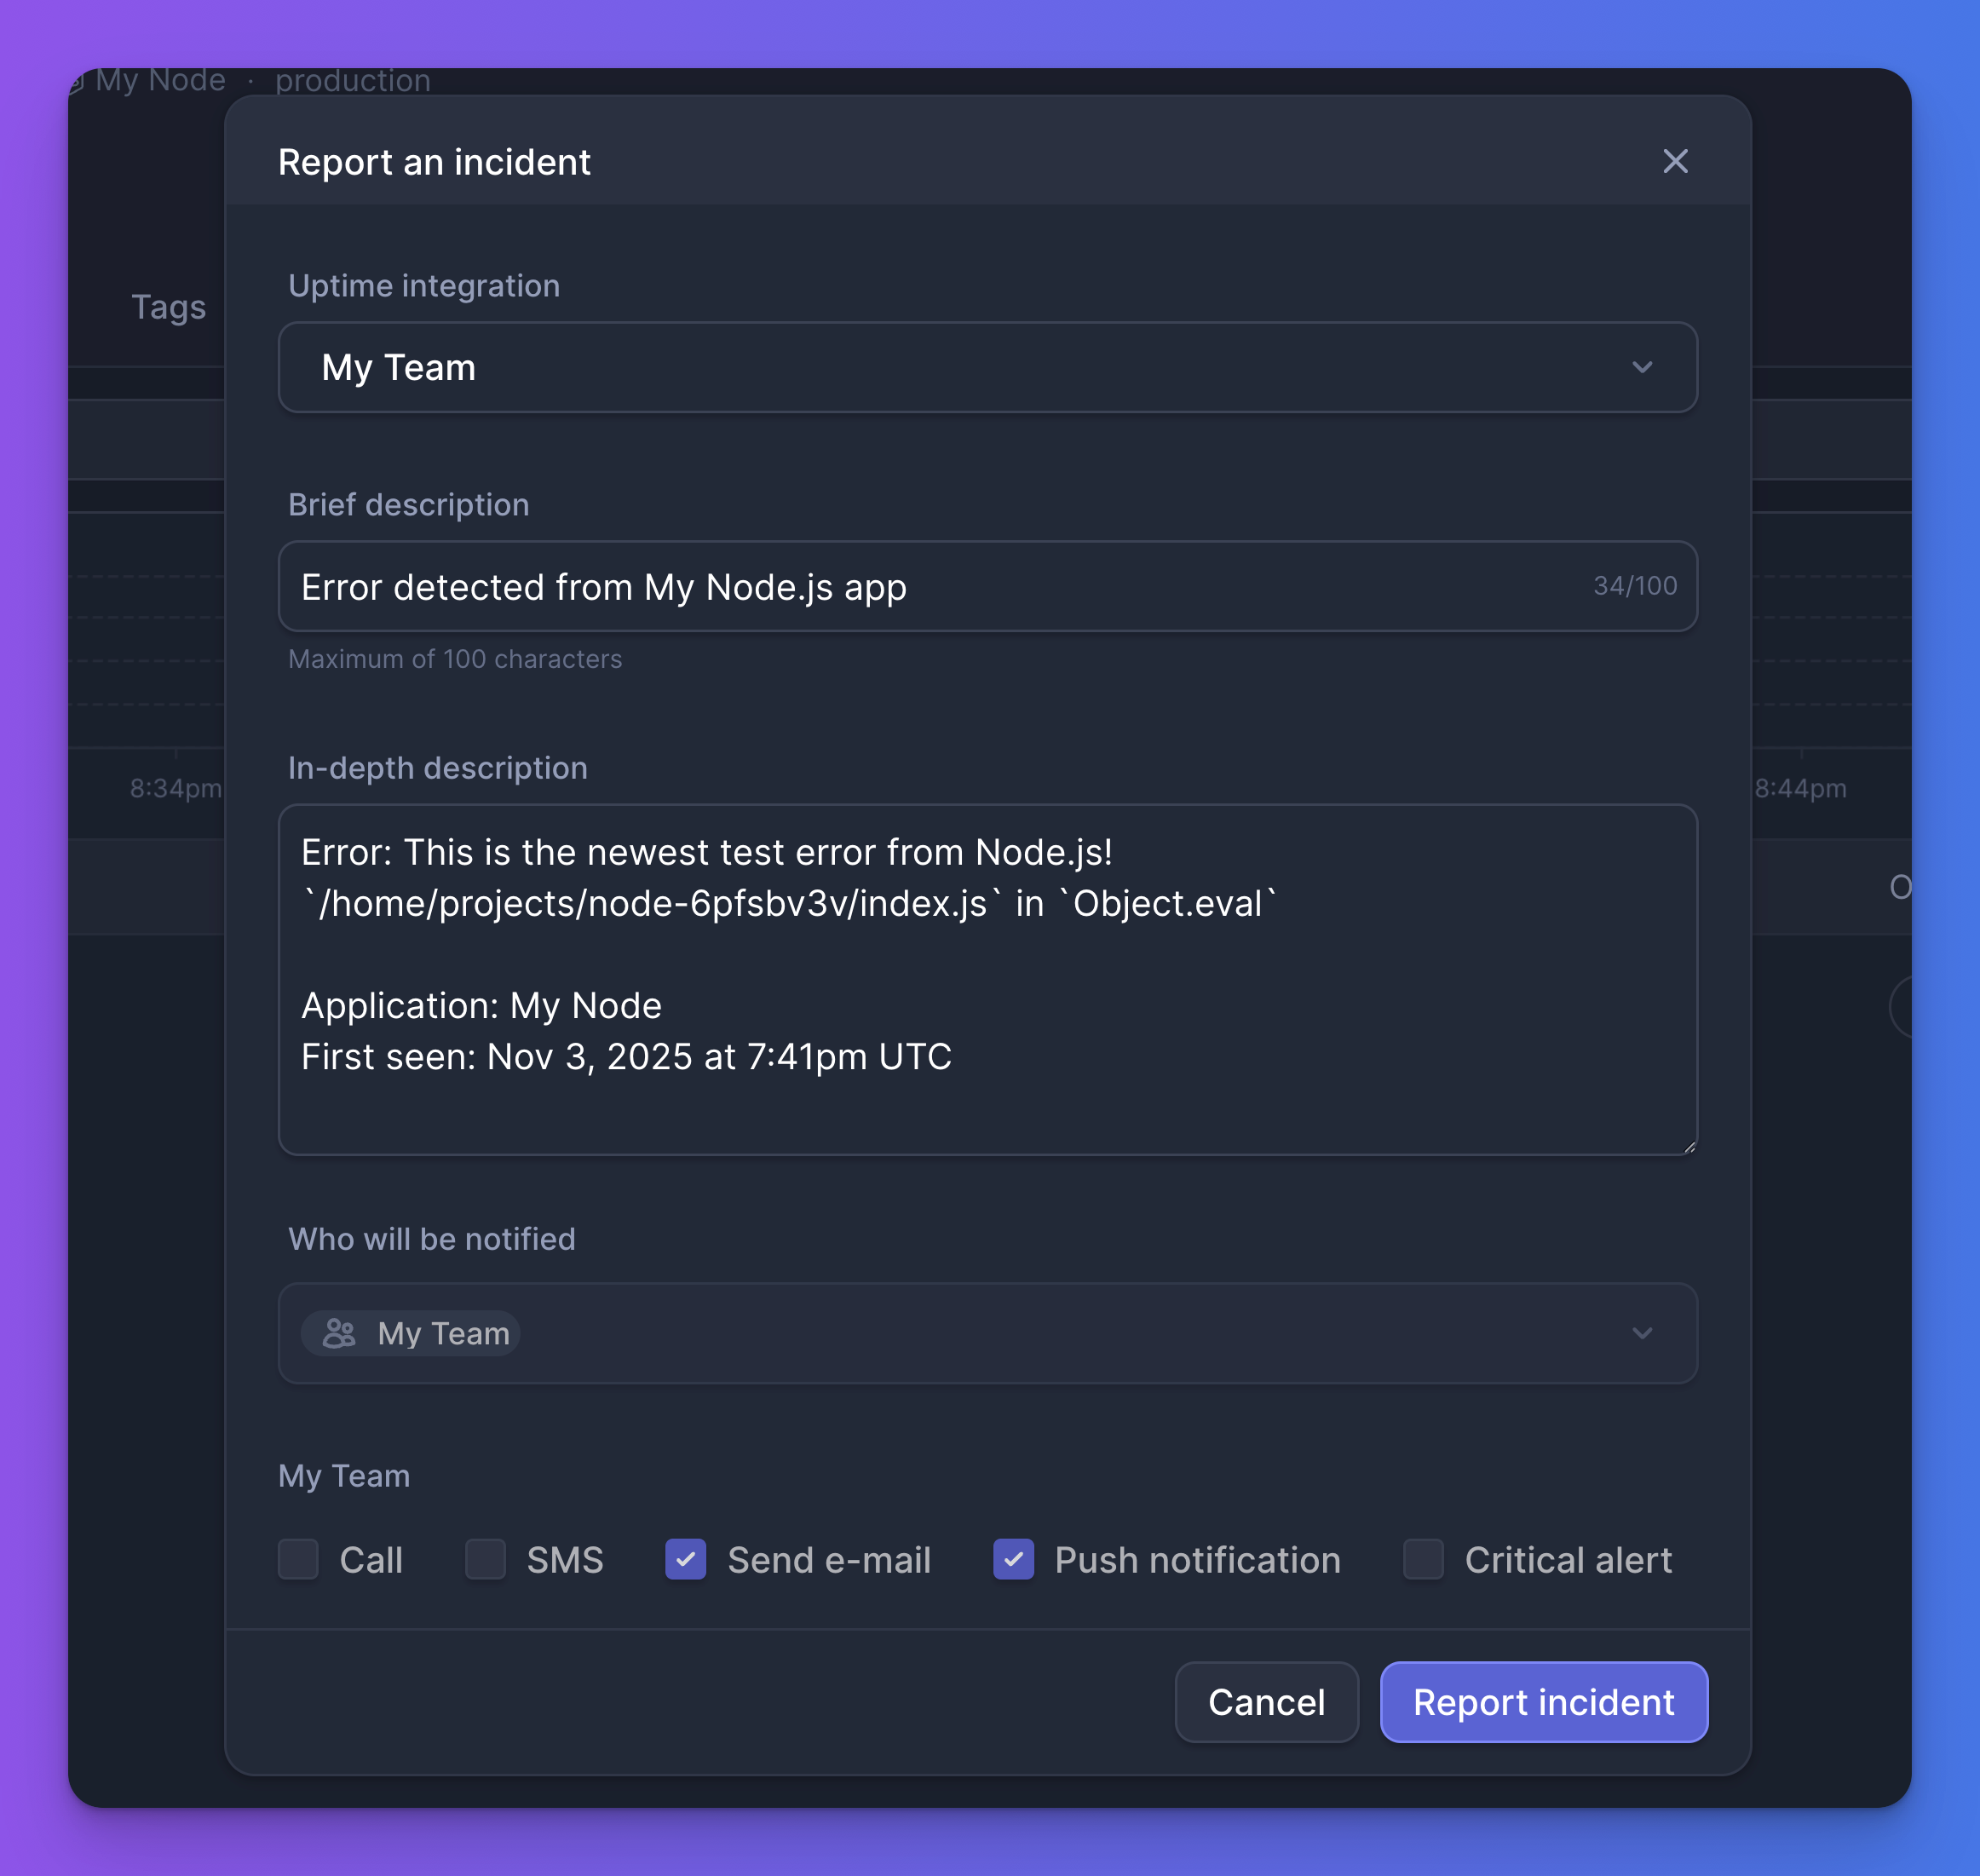The width and height of the screenshot is (1980, 1876).
Task: Click the Cancel button
Action: [1266, 1702]
